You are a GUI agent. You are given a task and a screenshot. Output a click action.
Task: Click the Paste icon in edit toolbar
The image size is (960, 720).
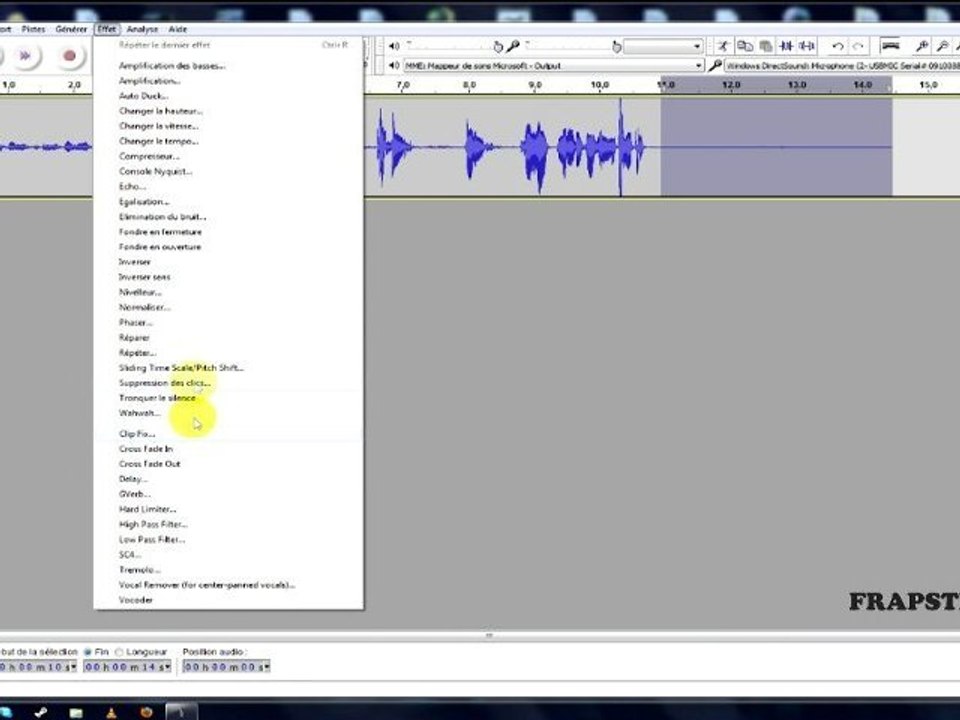pyautogui.click(x=765, y=46)
